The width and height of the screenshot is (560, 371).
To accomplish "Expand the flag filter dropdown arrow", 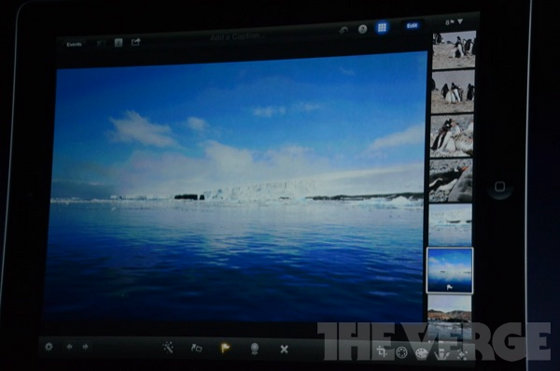I will tap(461, 22).
